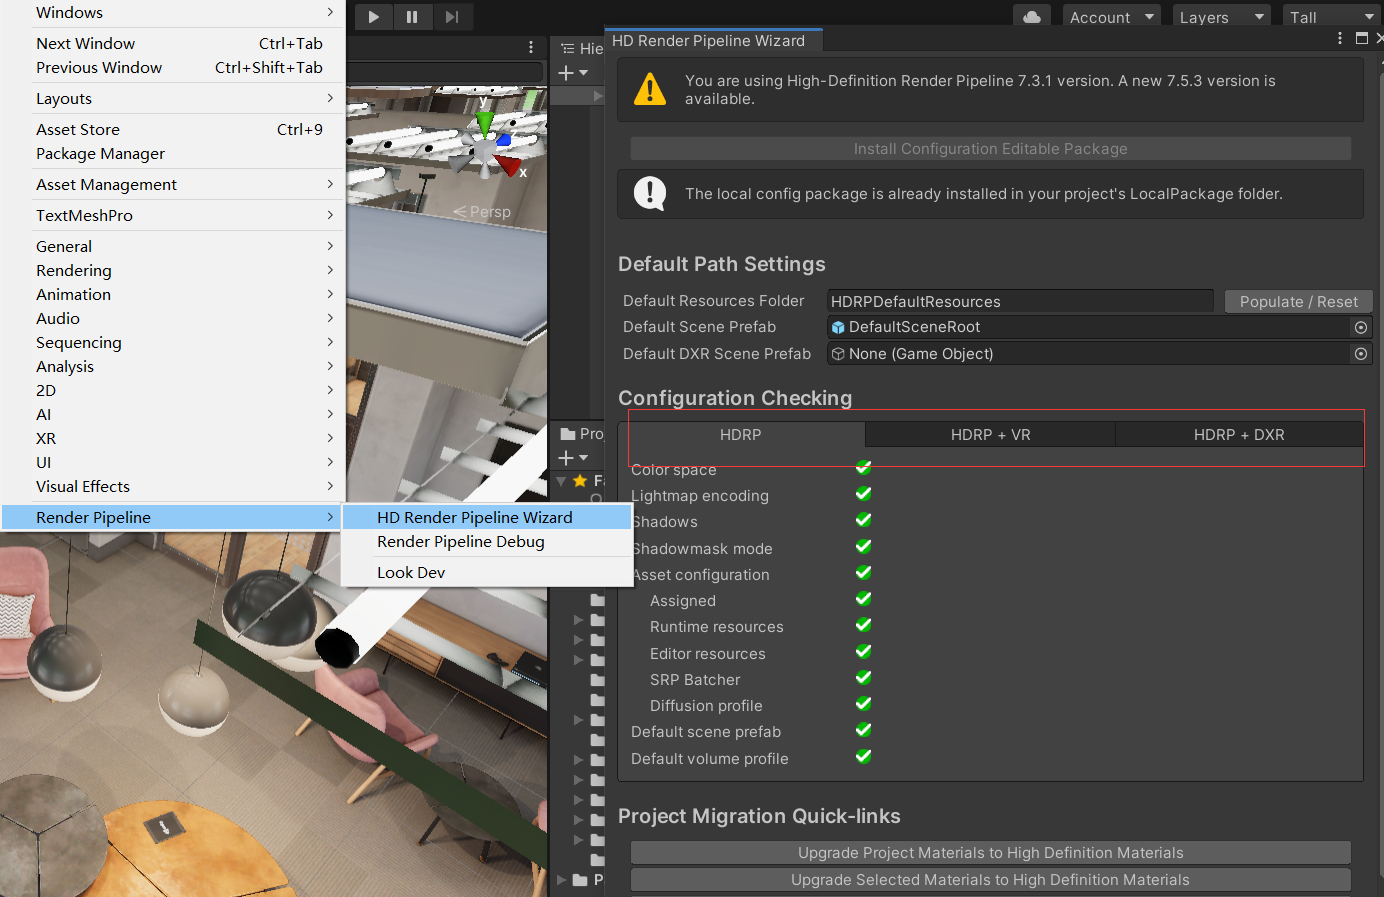This screenshot has height=897, width=1384.
Task: Click the Pause button in toolbar
Action: coord(412,16)
